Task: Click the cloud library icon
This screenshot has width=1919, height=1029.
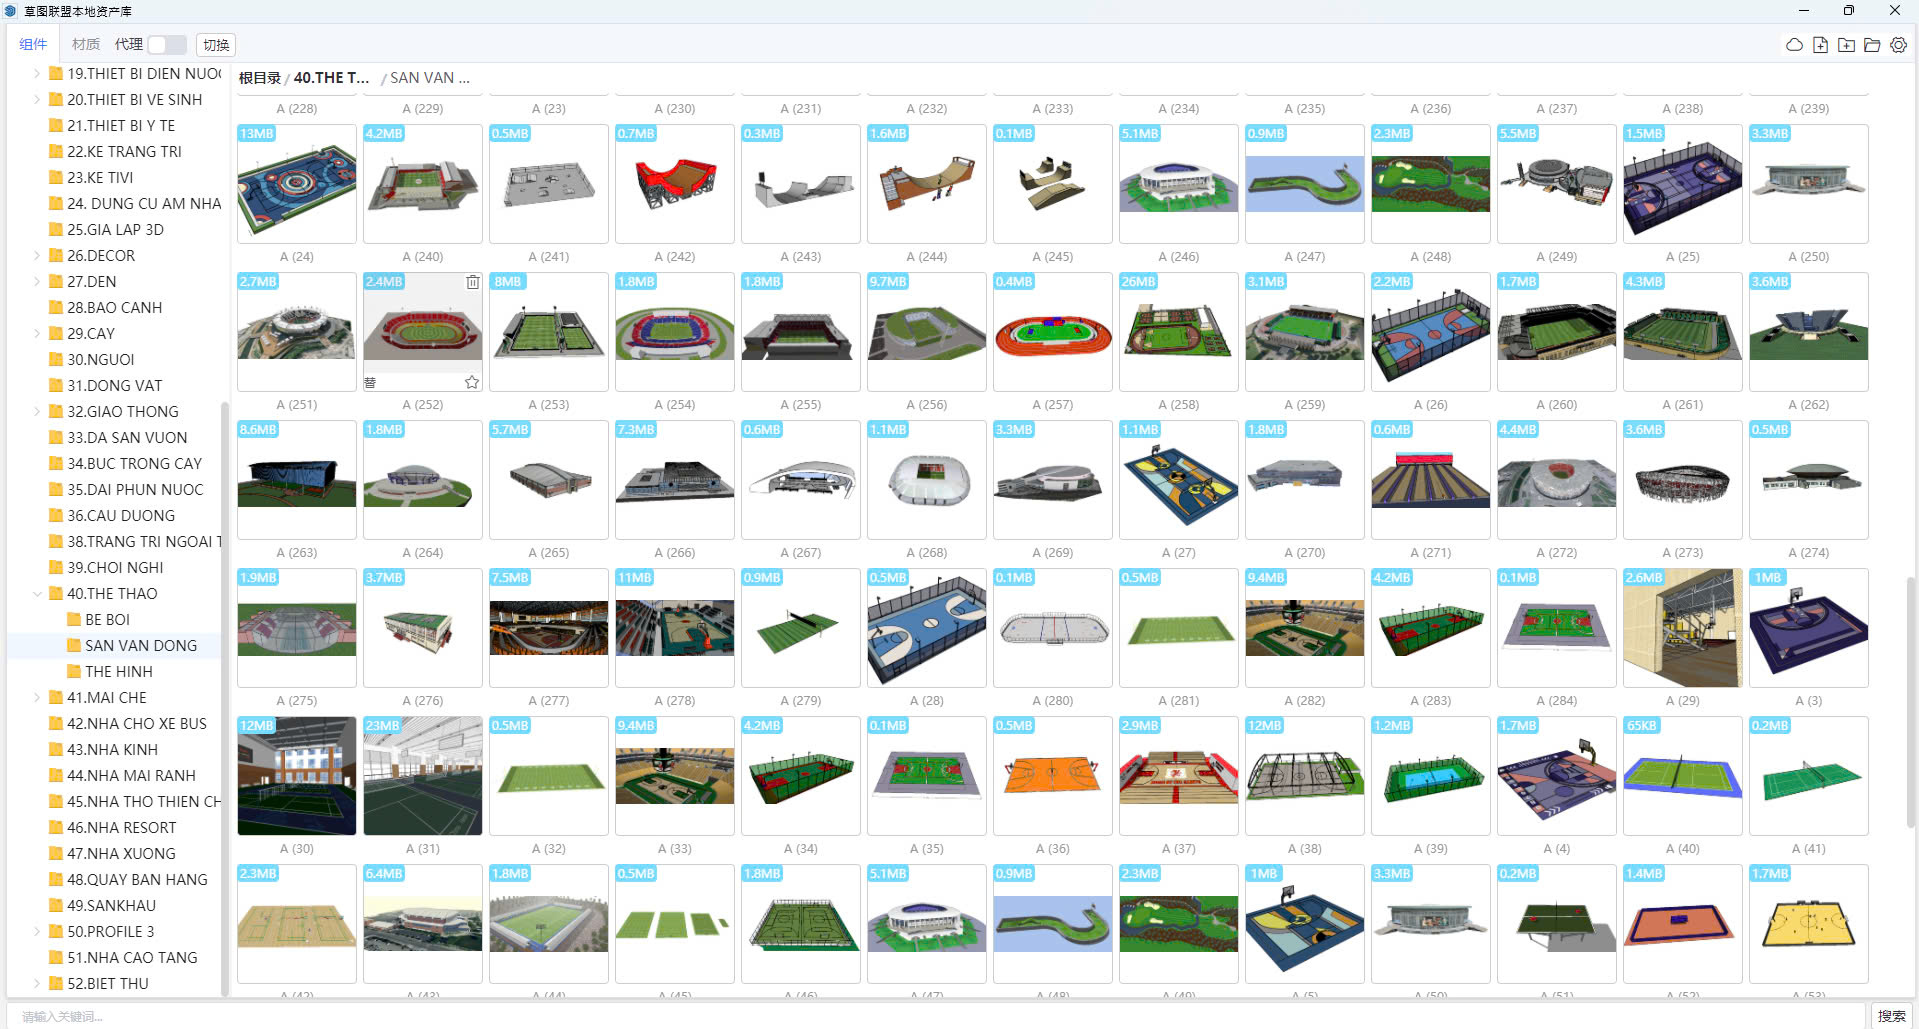Action: coord(1794,45)
